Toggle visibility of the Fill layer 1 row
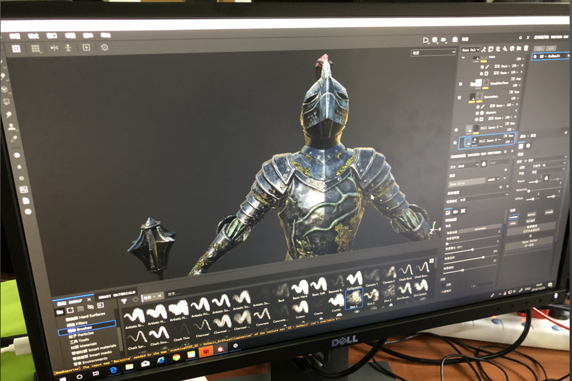Viewport: 572px width, 381px height. point(456,130)
